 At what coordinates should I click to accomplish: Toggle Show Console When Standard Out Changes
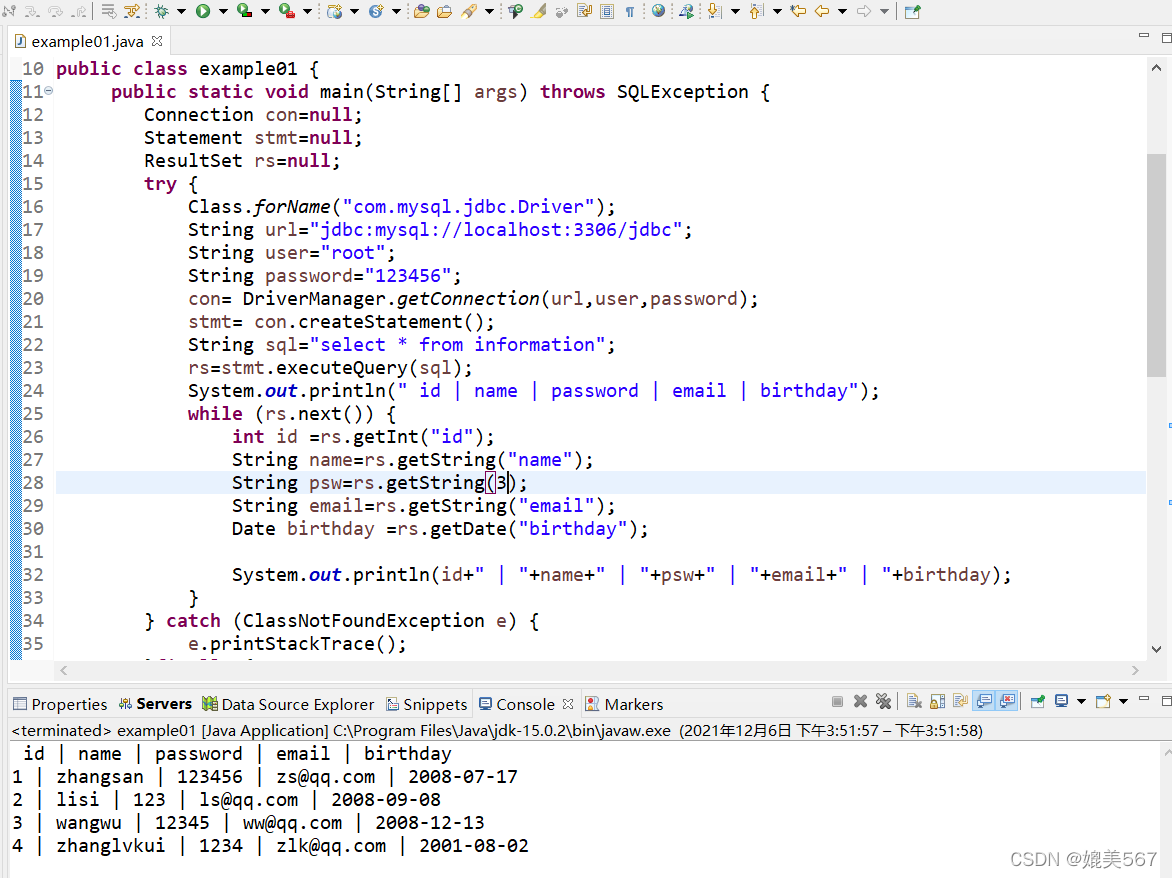(980, 702)
